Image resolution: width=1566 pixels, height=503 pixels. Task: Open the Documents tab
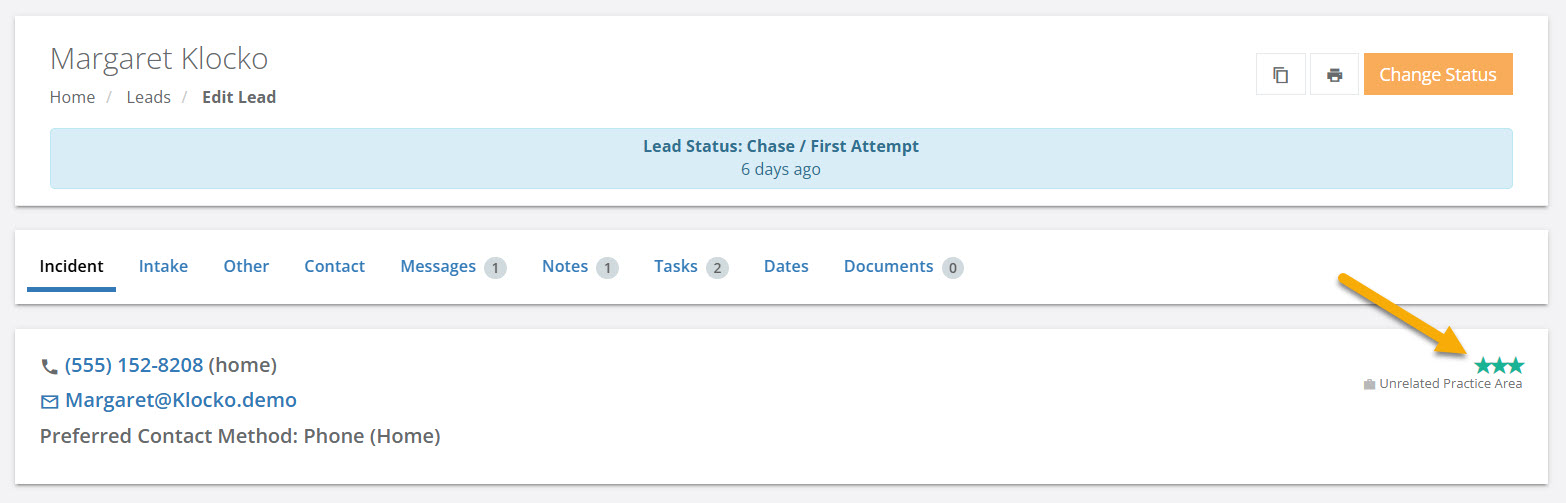(x=903, y=266)
